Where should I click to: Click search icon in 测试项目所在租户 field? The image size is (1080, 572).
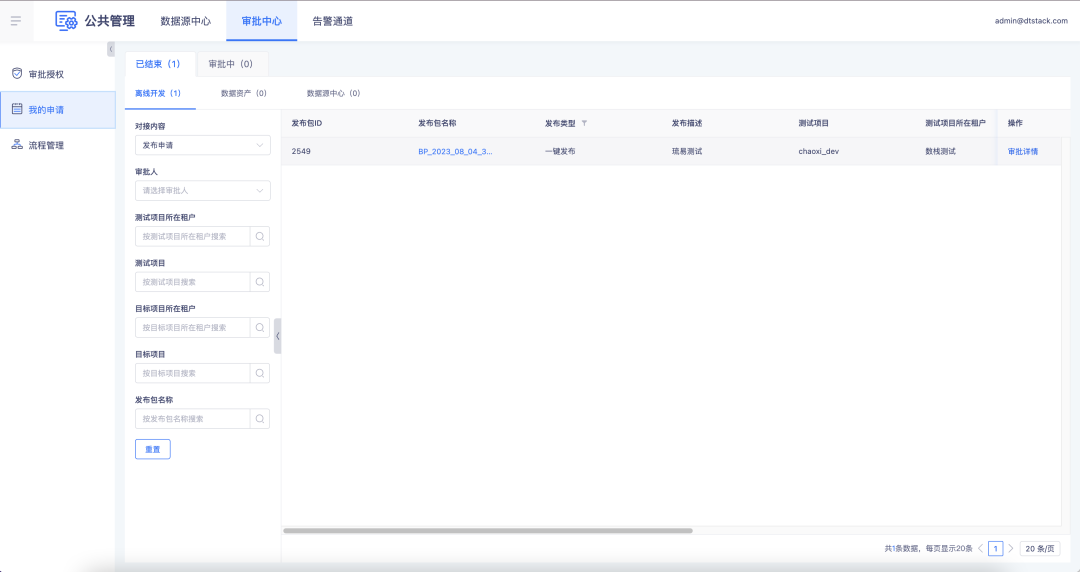click(x=260, y=237)
